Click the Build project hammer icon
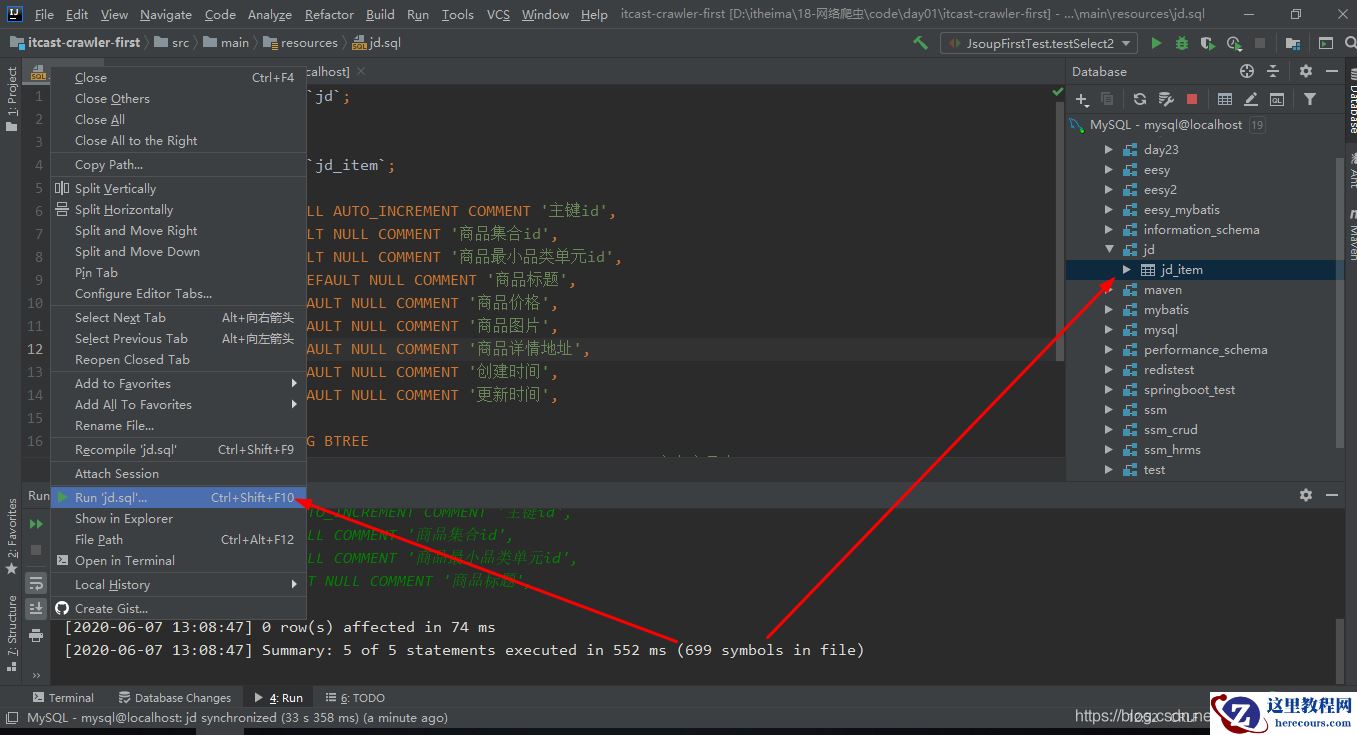 [920, 43]
